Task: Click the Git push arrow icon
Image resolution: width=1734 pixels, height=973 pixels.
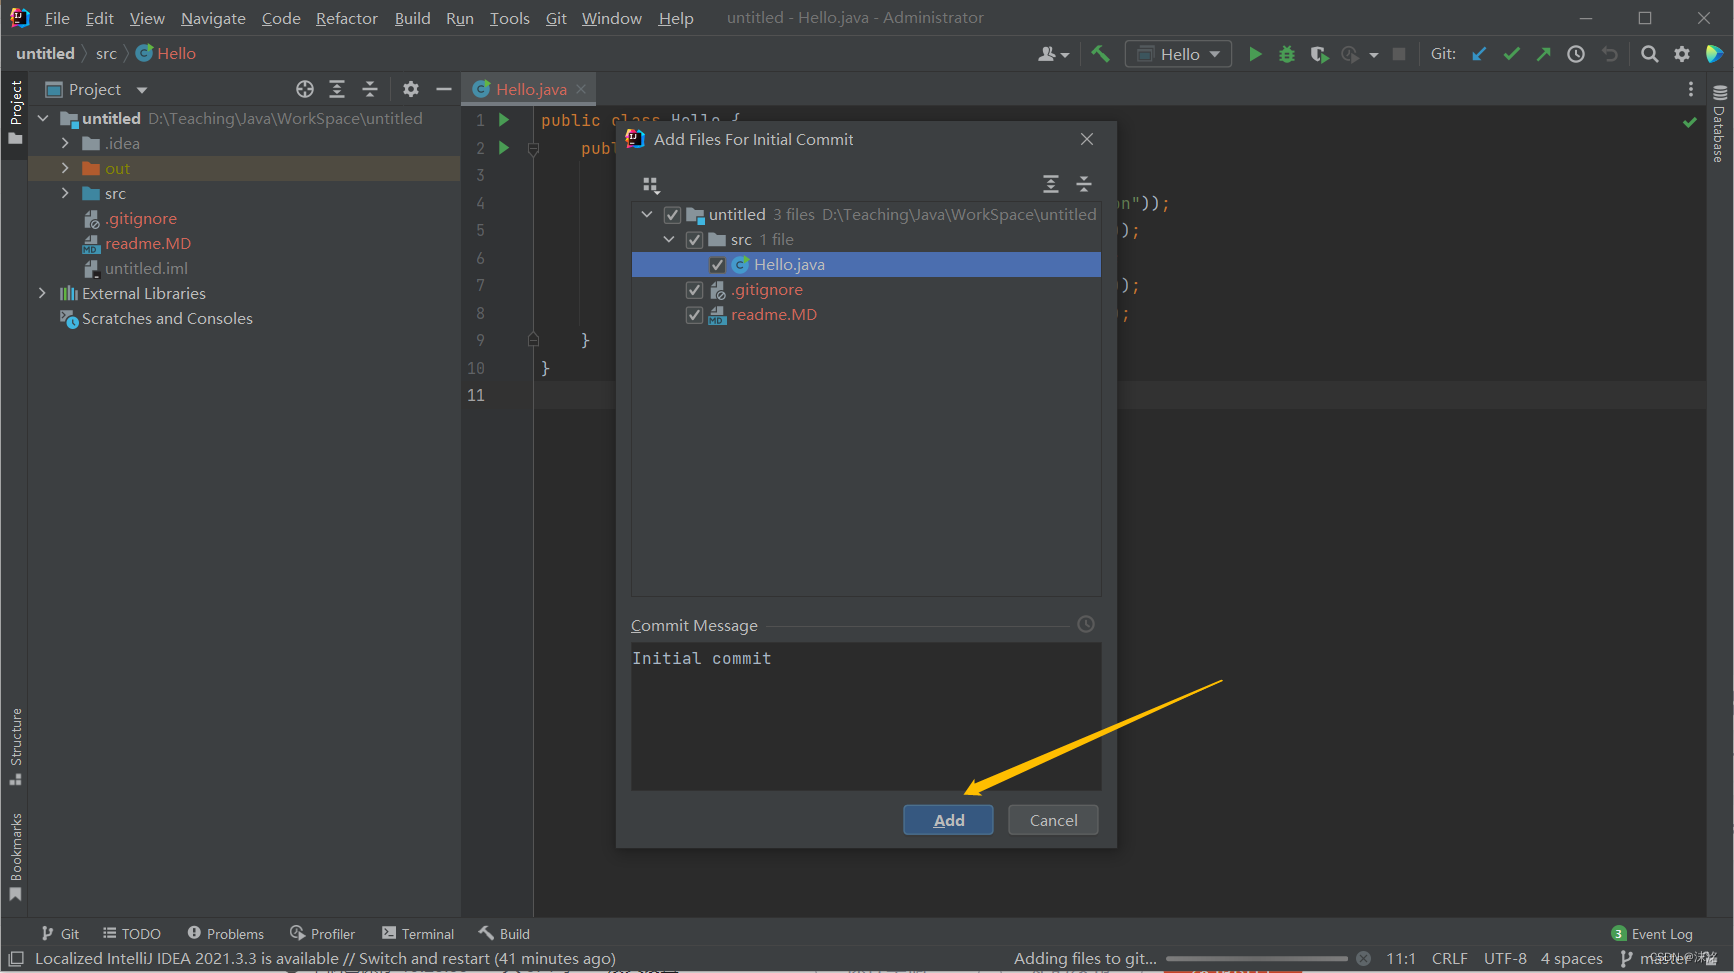Action: 1543,54
